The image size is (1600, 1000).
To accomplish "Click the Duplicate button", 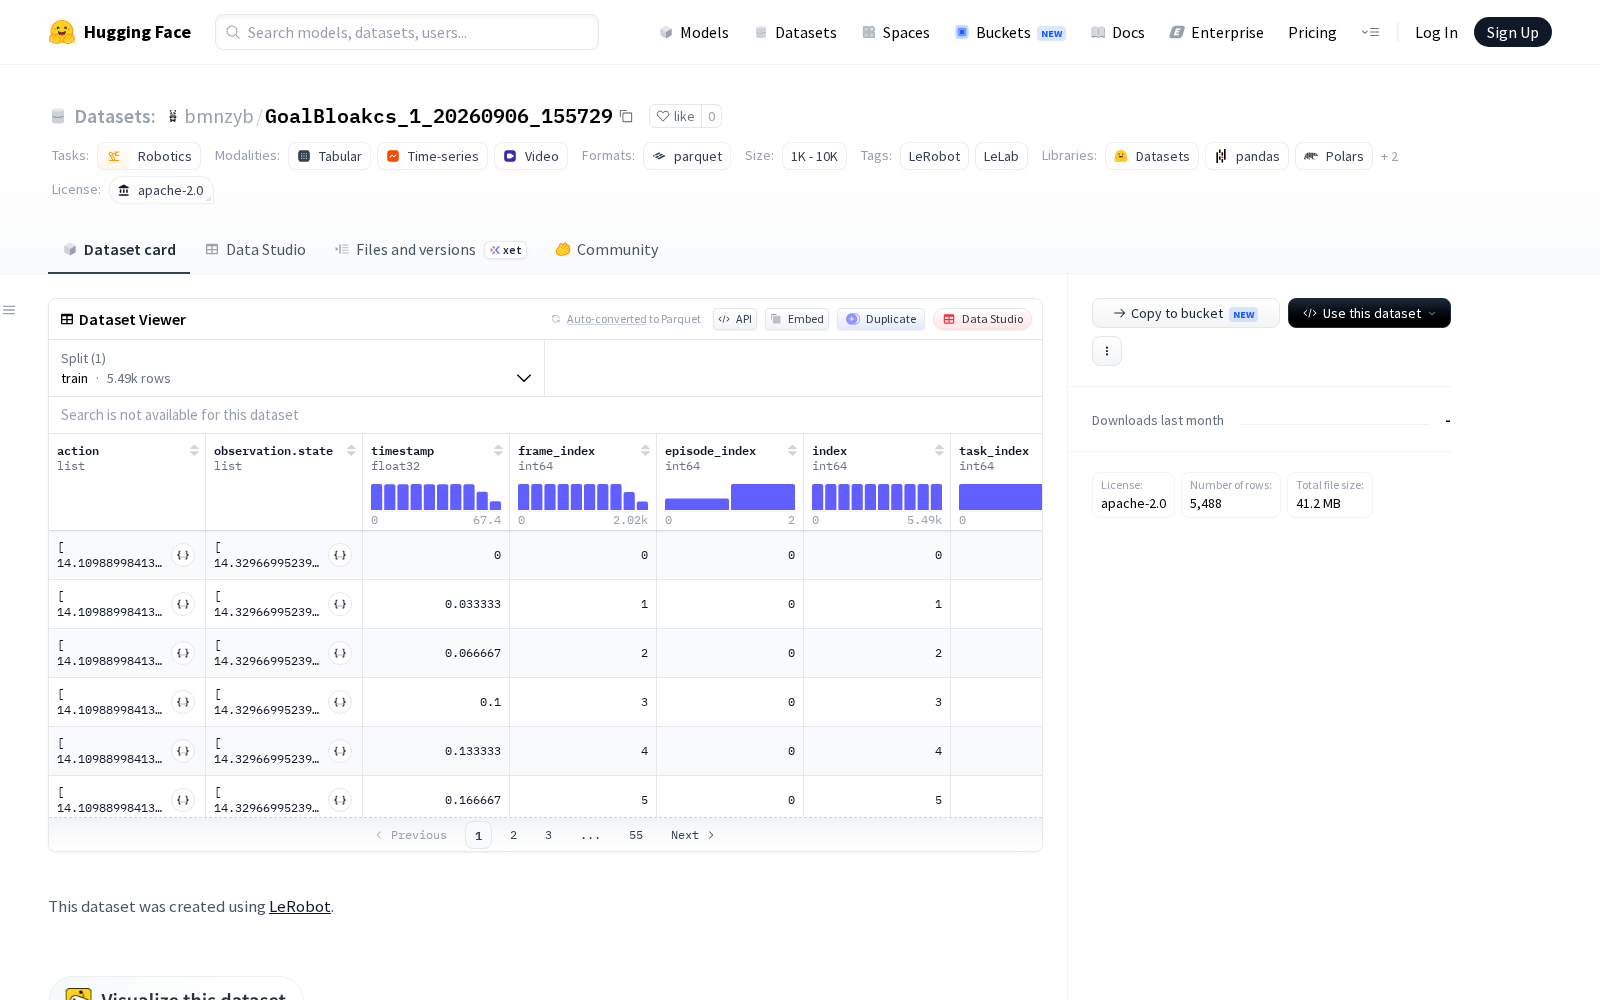I will (881, 319).
